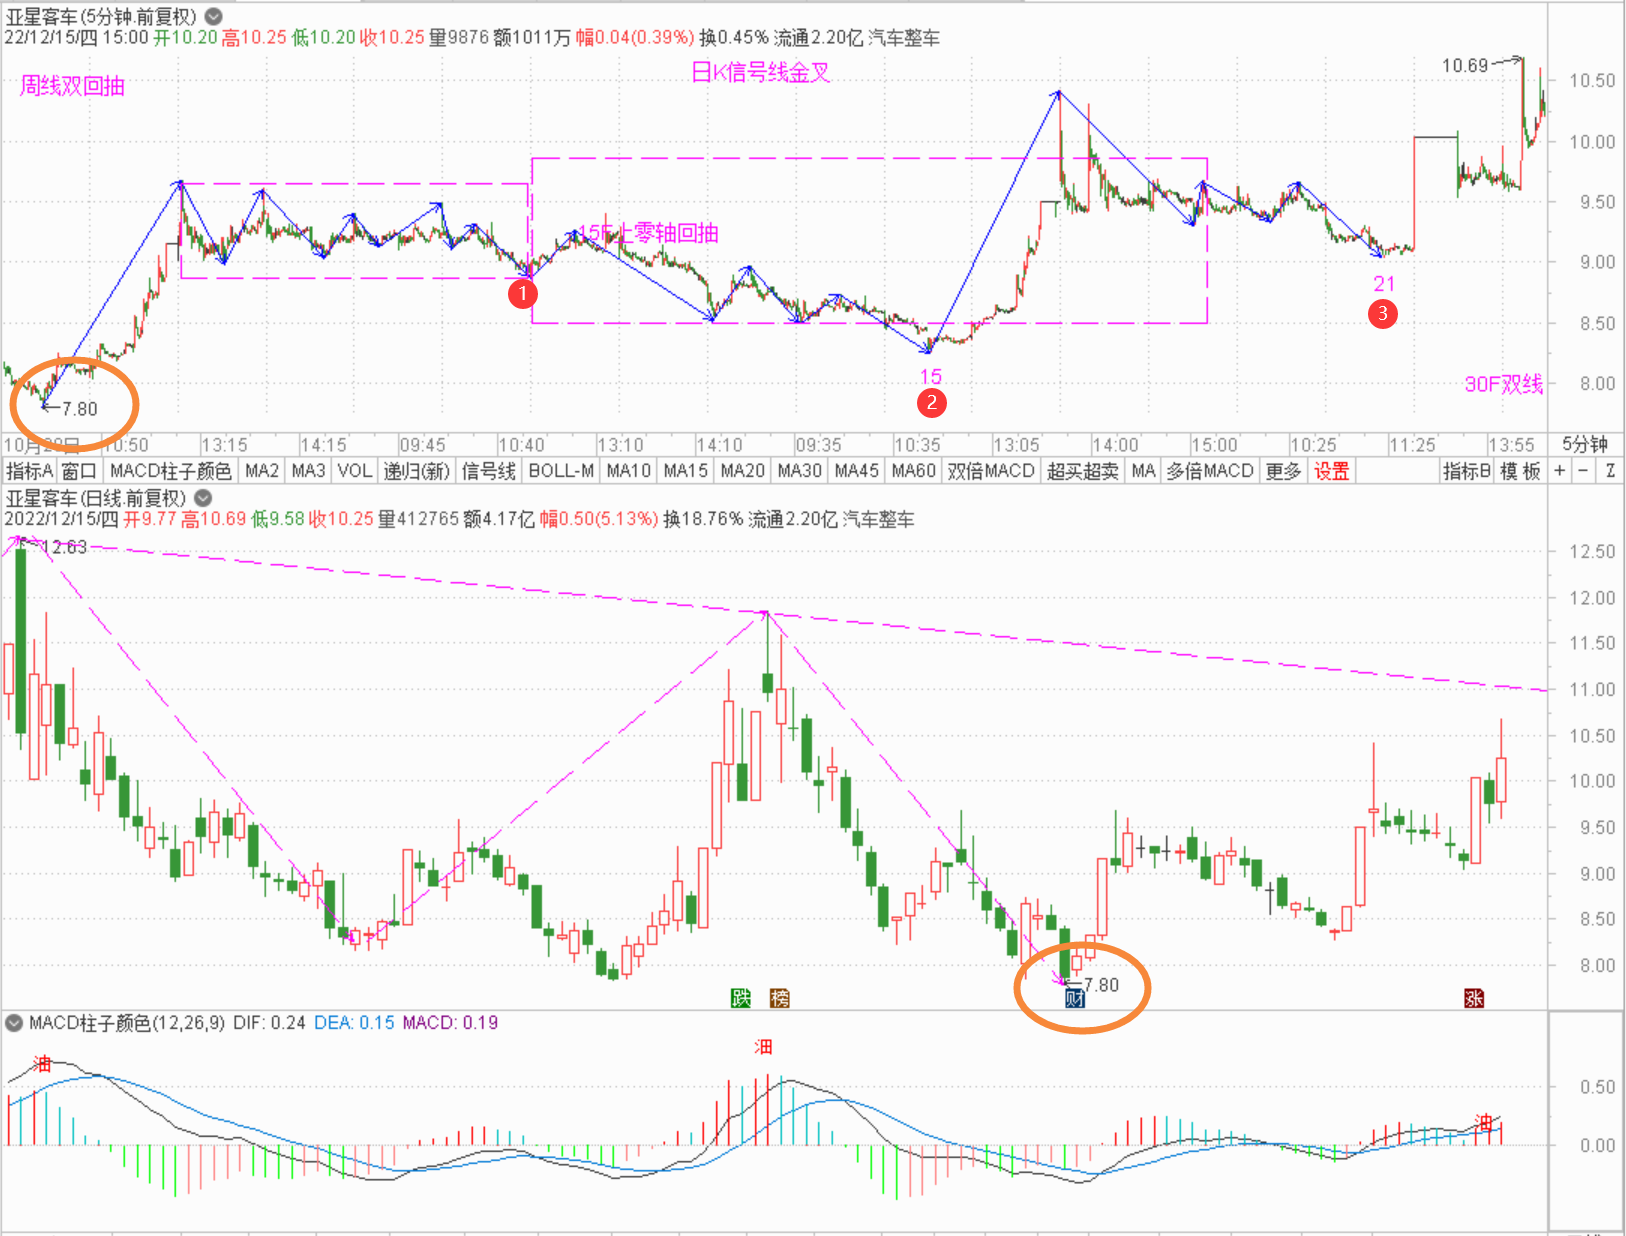
Task: Switch to the MA3 indicator
Action: [x=308, y=471]
